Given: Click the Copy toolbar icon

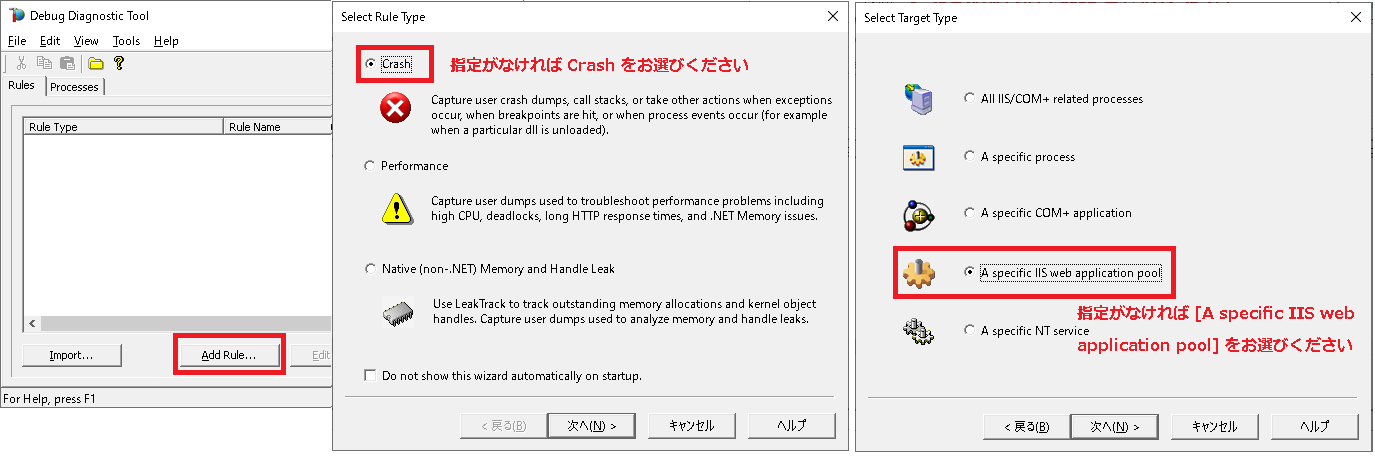Looking at the screenshot, I should coord(43,63).
